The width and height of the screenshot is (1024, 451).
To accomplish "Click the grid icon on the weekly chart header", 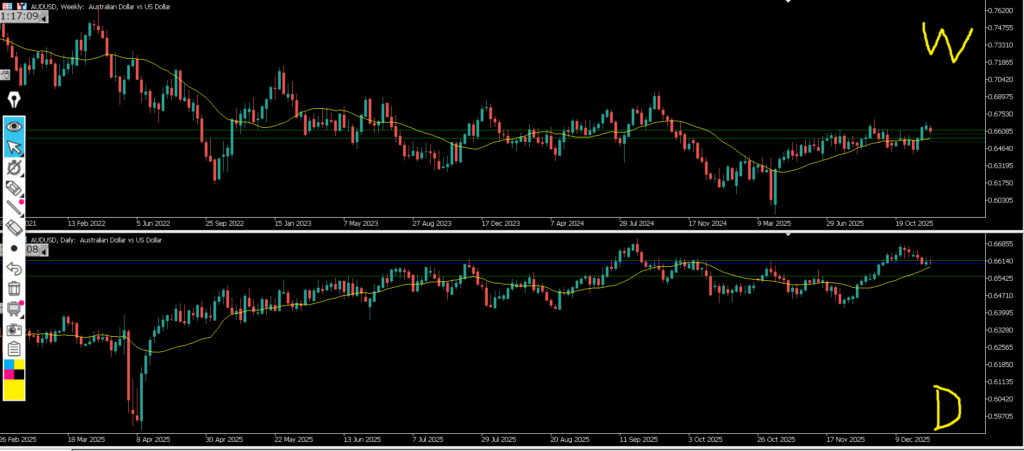I will [9, 4].
